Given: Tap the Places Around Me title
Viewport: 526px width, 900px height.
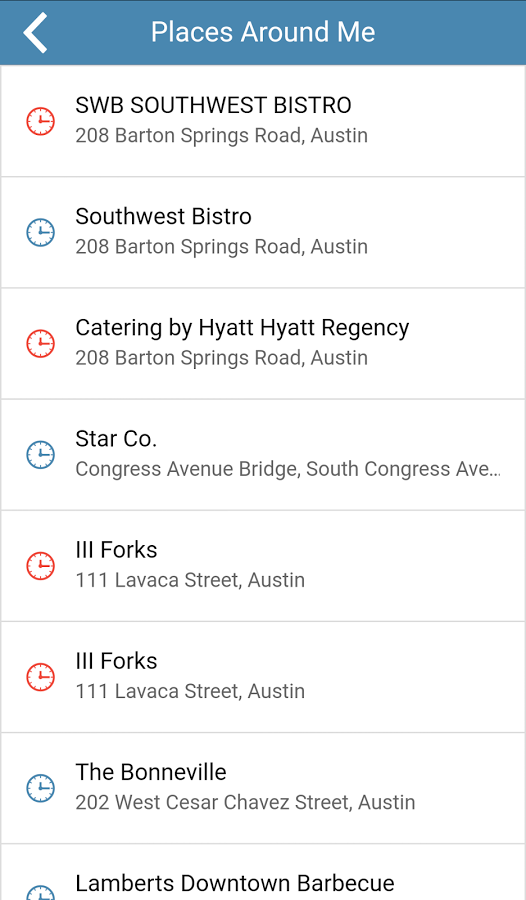Looking at the screenshot, I should tap(263, 32).
